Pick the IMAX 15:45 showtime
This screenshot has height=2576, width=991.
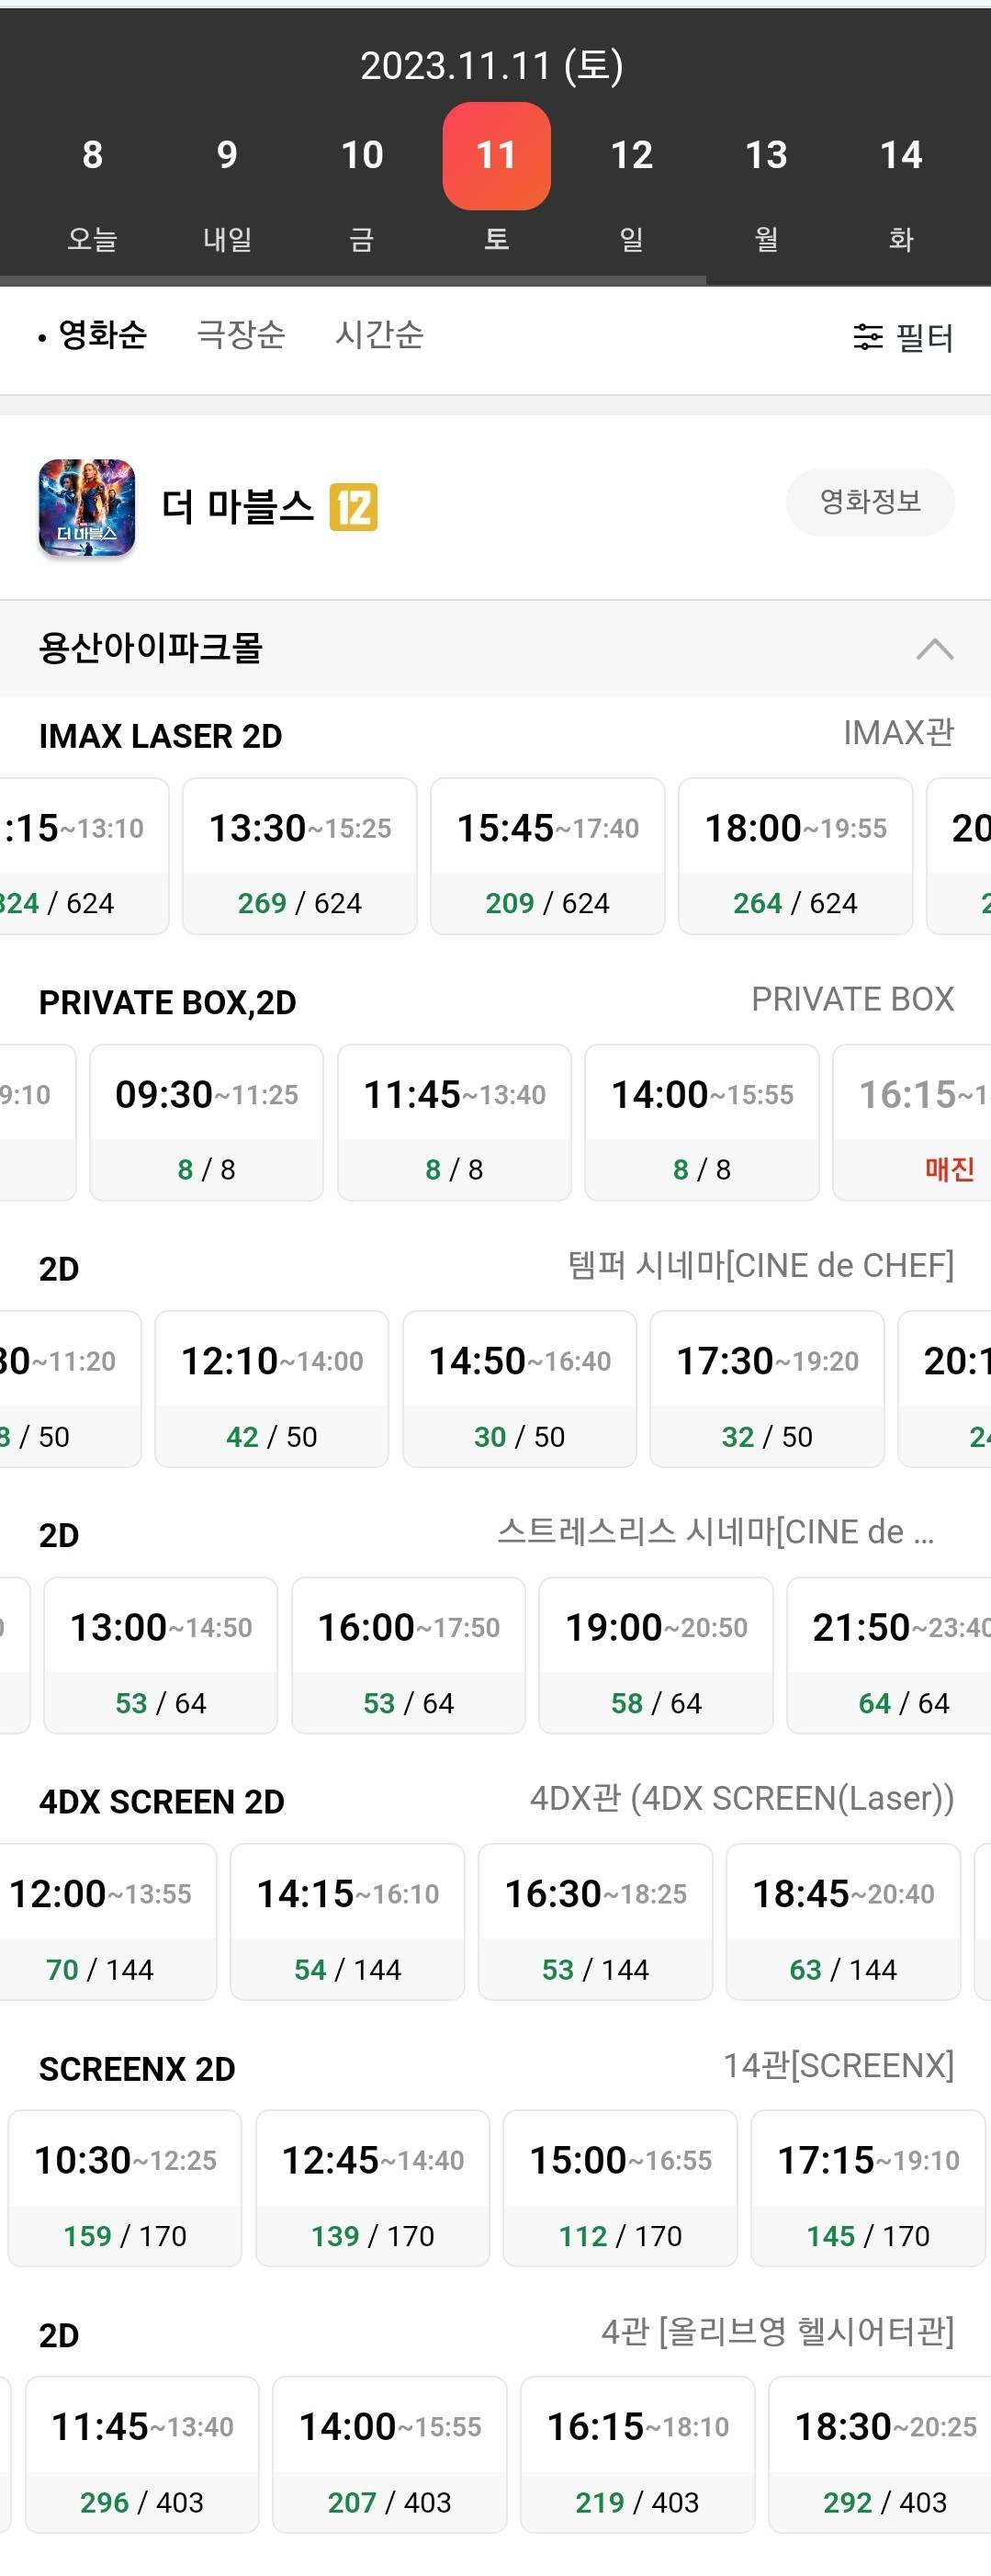547,856
